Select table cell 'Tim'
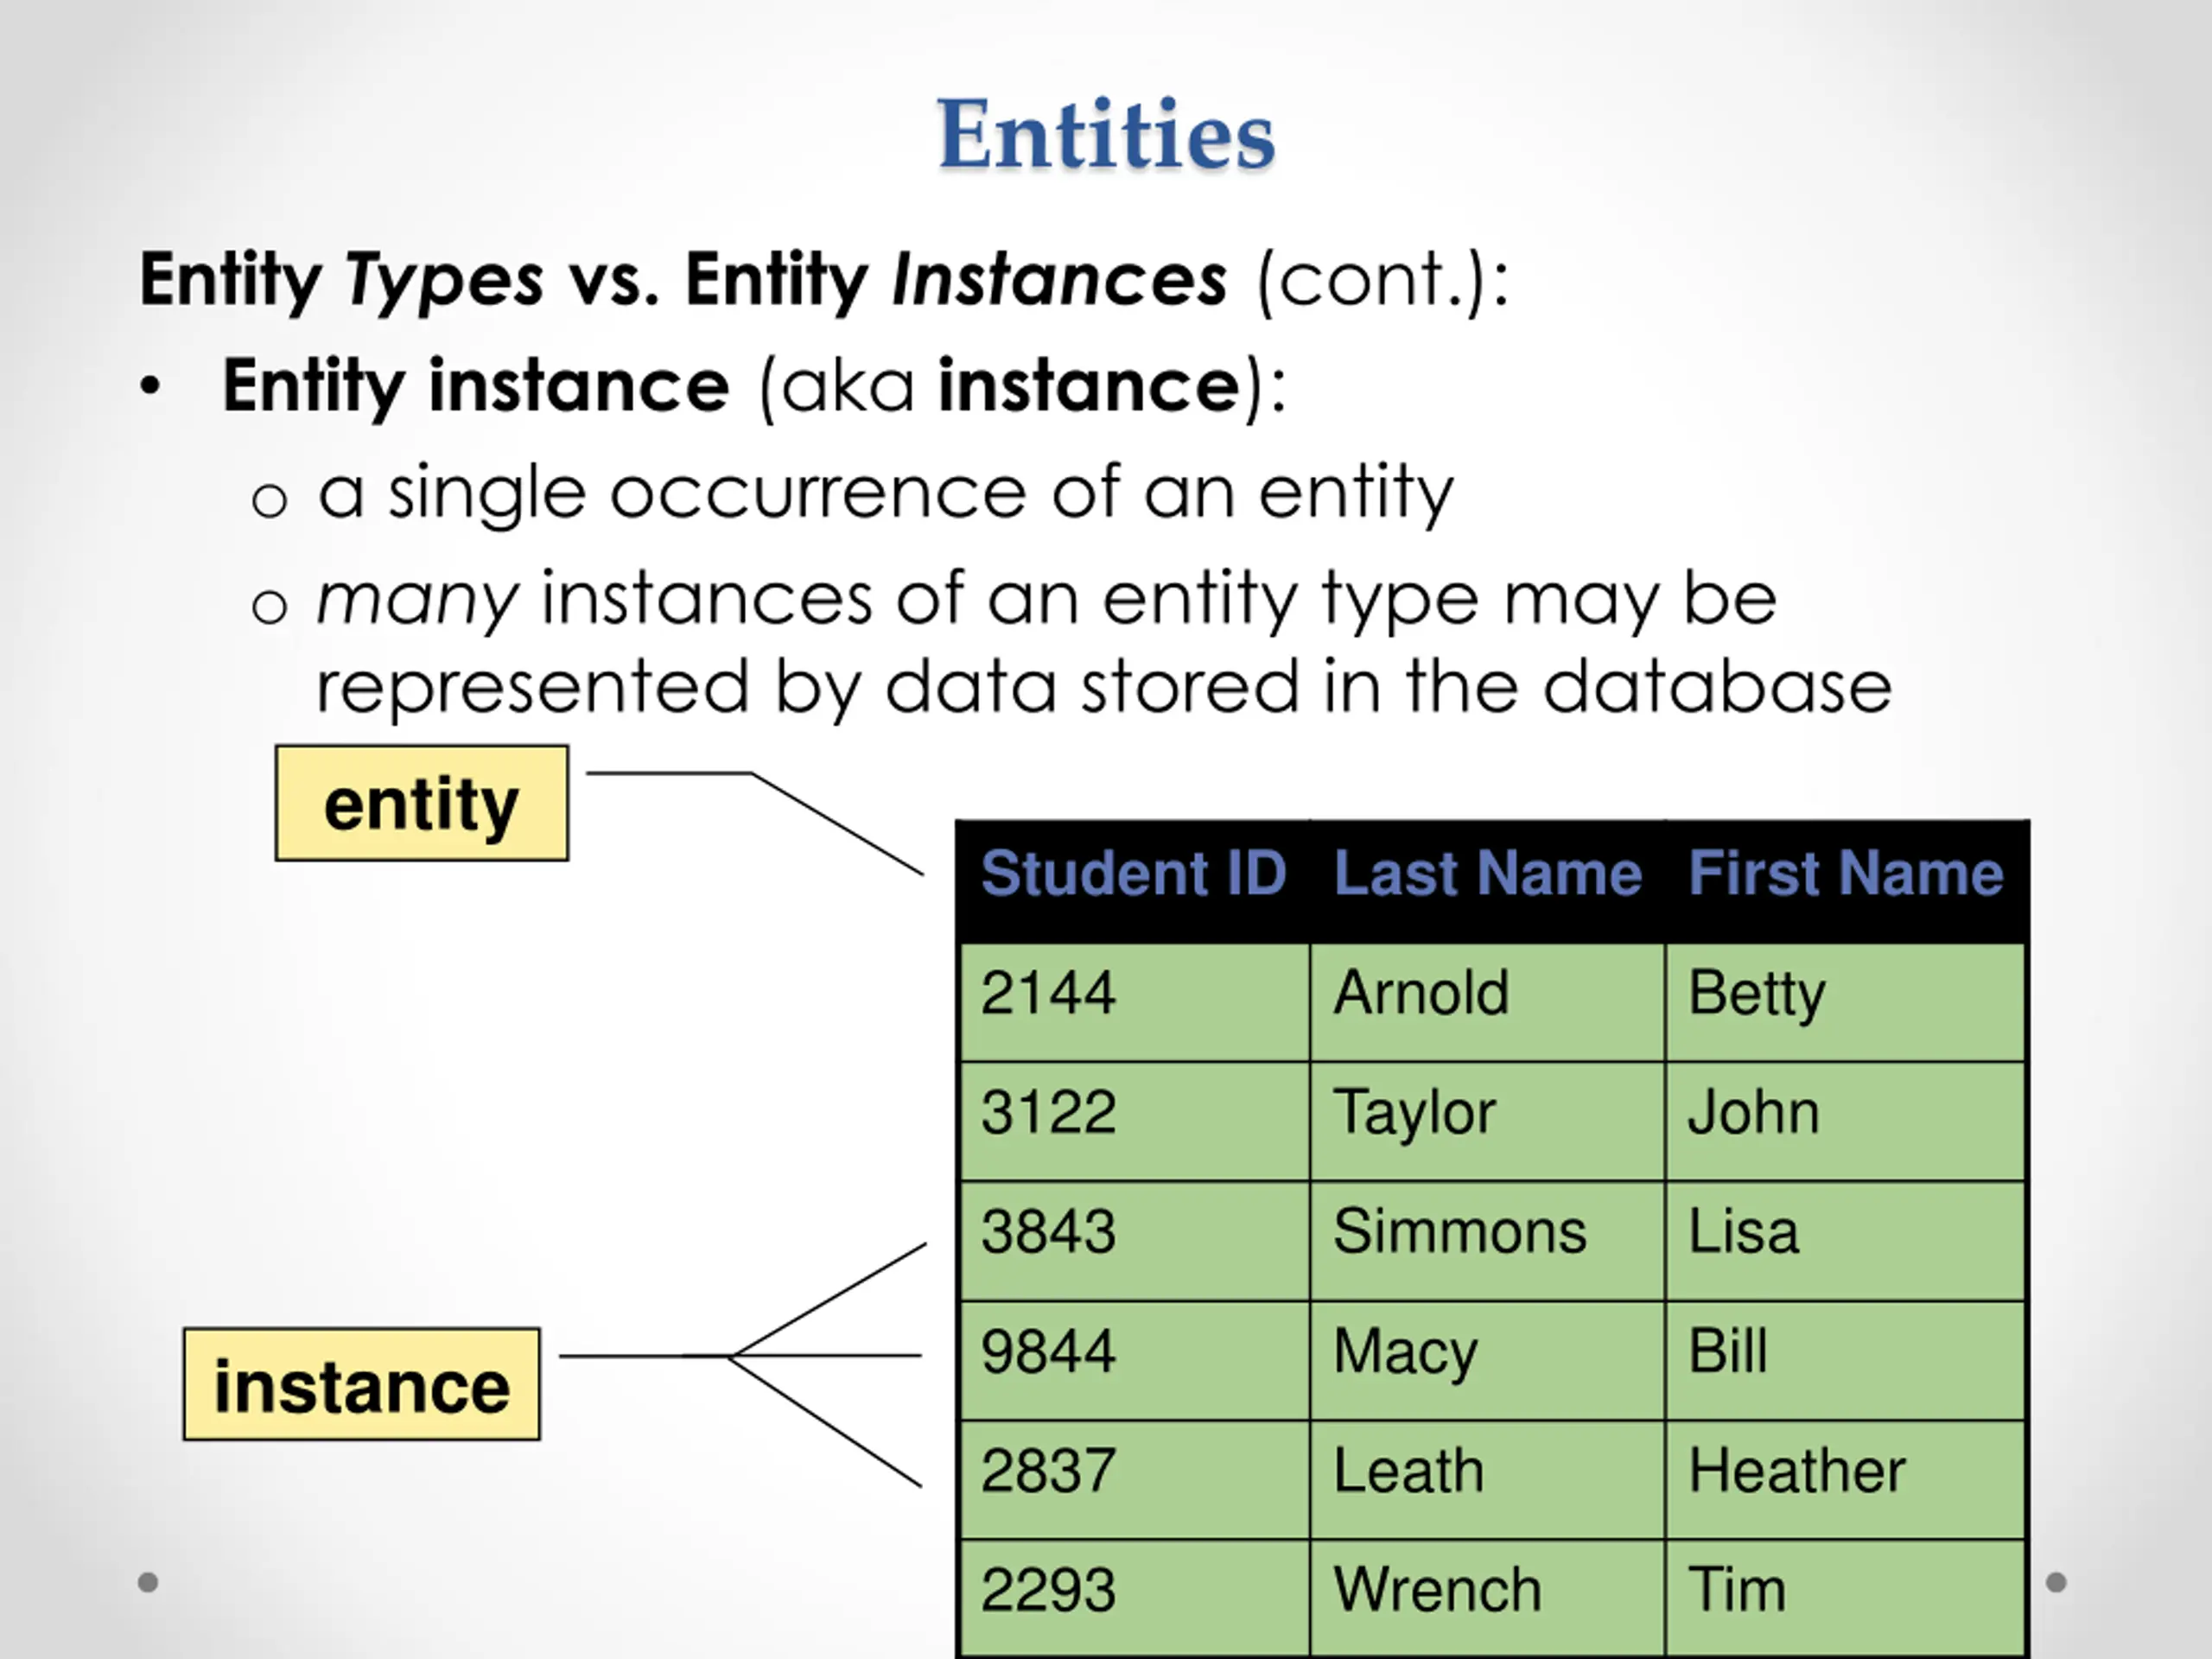 pyautogui.click(x=1846, y=1598)
